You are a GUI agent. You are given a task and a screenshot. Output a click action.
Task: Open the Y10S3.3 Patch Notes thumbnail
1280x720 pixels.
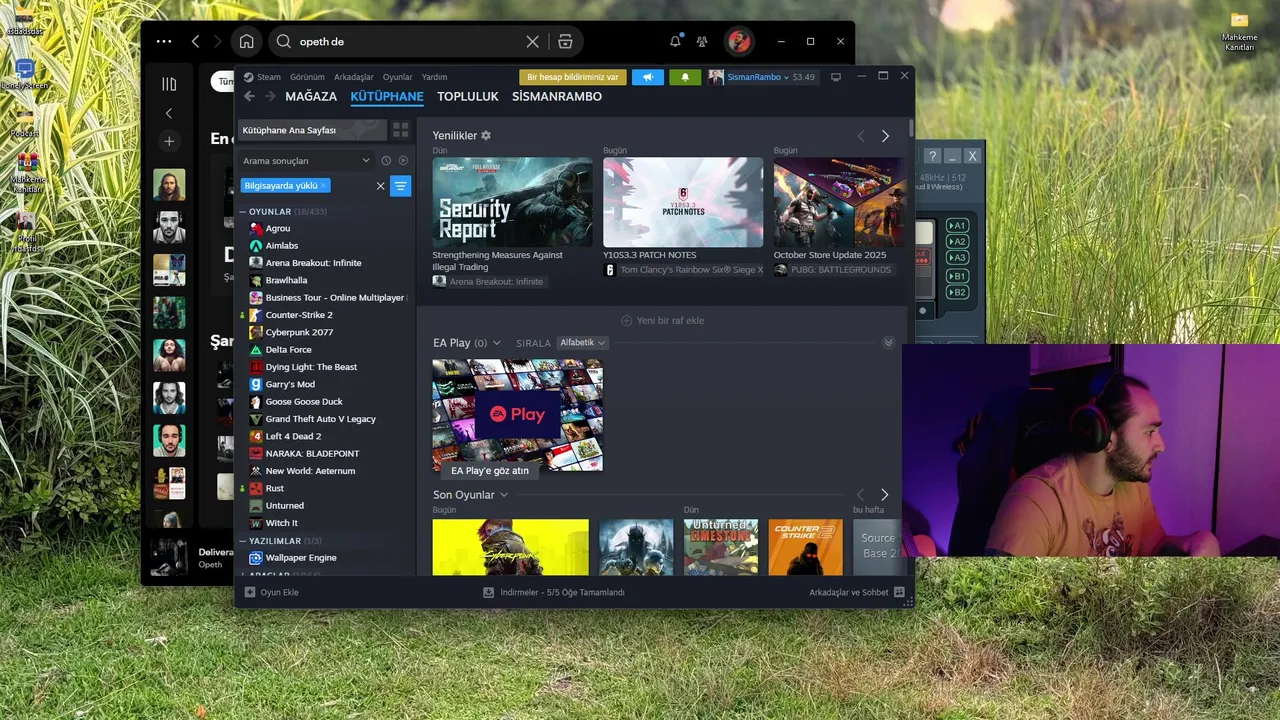(x=683, y=202)
